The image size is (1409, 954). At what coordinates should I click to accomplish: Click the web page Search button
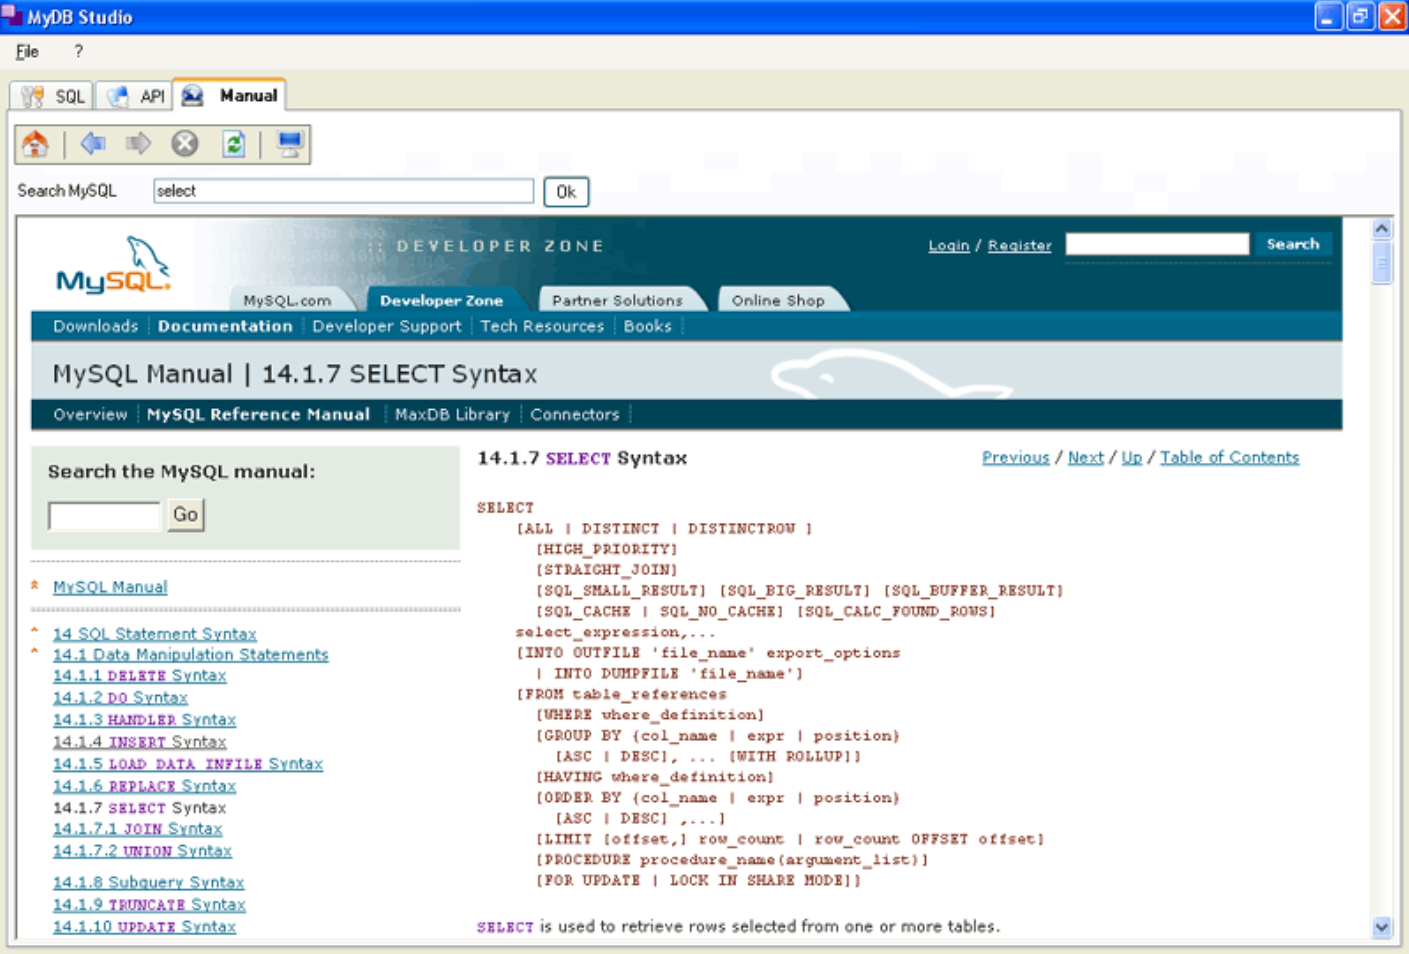[1293, 244]
